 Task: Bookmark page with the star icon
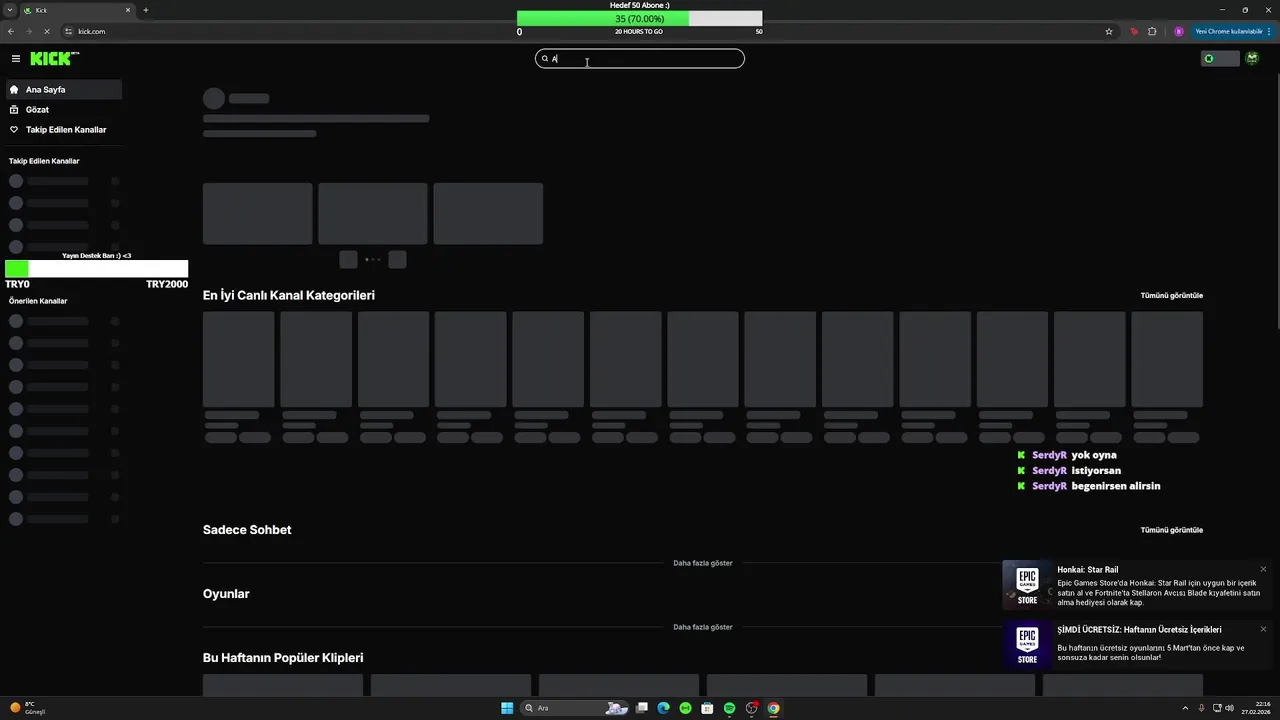coord(1109,31)
